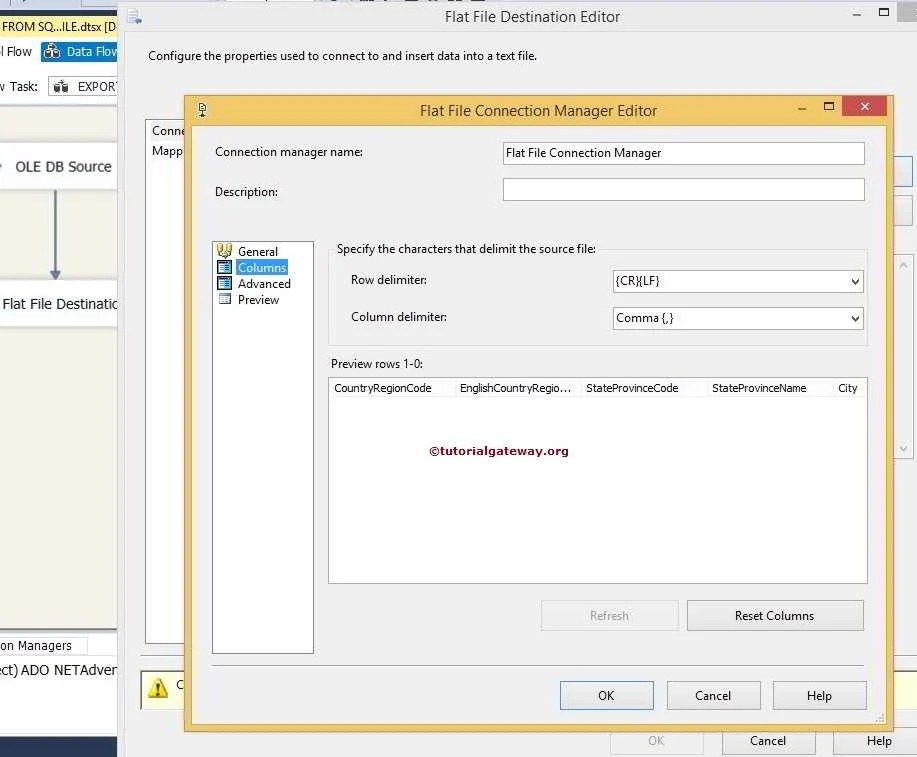Click the Flat File Connection Manager Editor title icon
The width and height of the screenshot is (917, 757).
pos(202,110)
